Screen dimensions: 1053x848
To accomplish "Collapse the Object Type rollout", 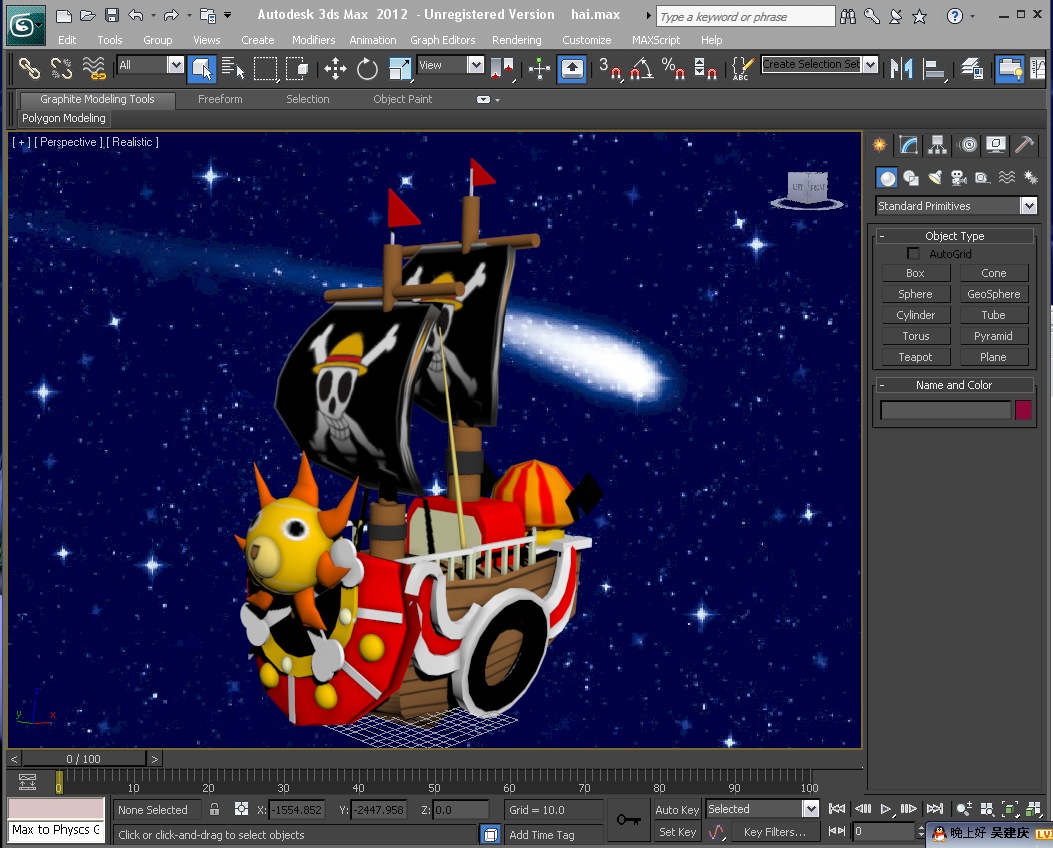I will coord(954,236).
